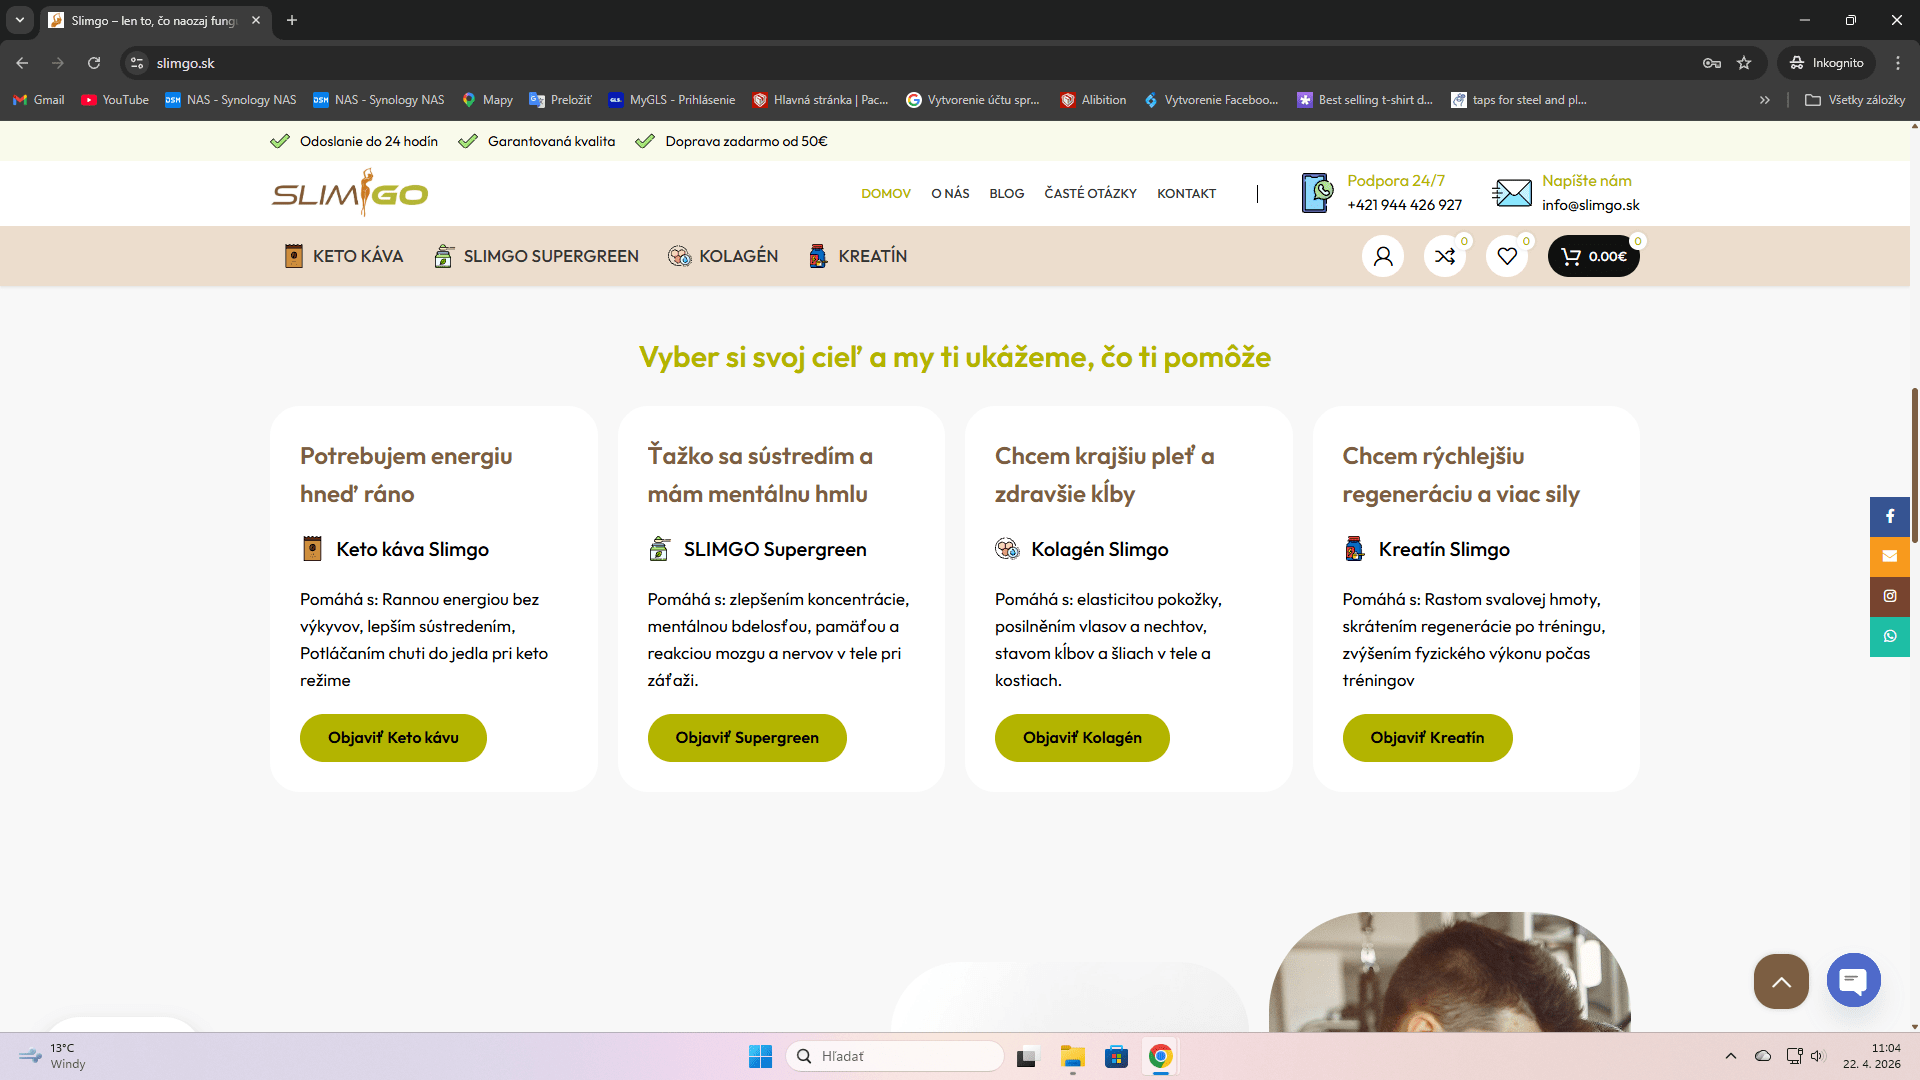Click the scroll-to-top arrow button

[1781, 981]
